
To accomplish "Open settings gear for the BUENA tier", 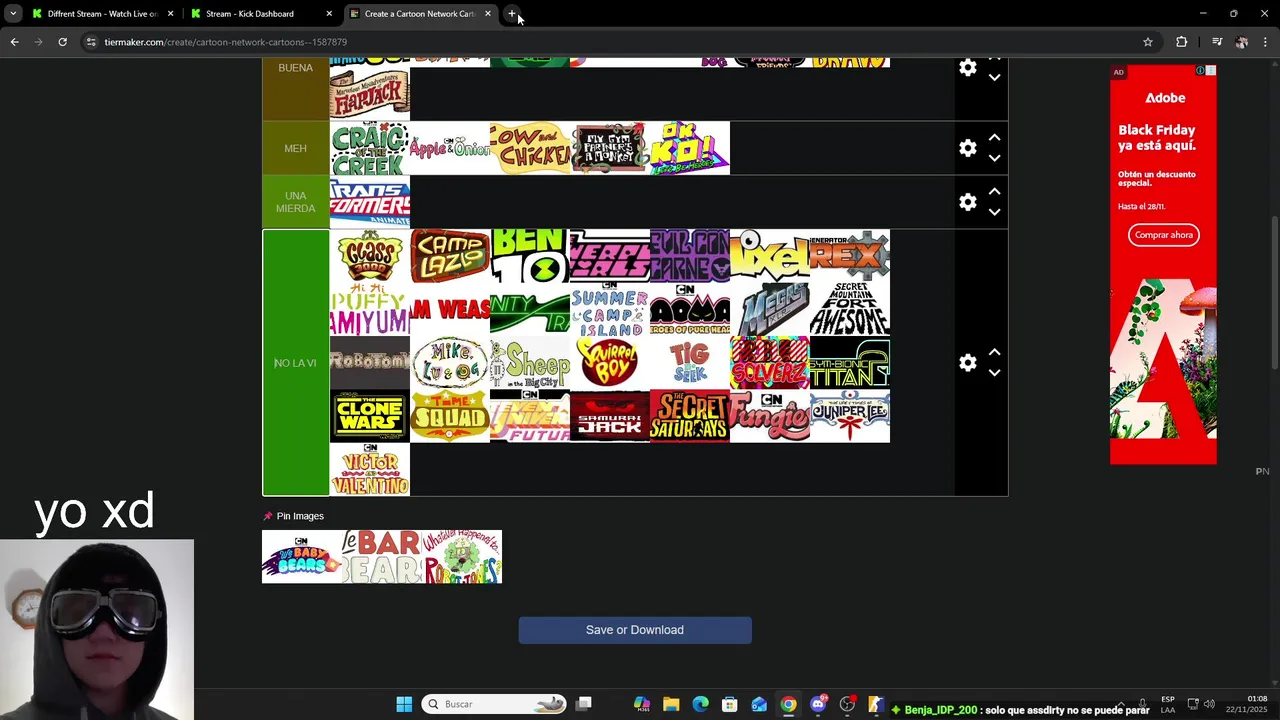I will pyautogui.click(x=967, y=68).
